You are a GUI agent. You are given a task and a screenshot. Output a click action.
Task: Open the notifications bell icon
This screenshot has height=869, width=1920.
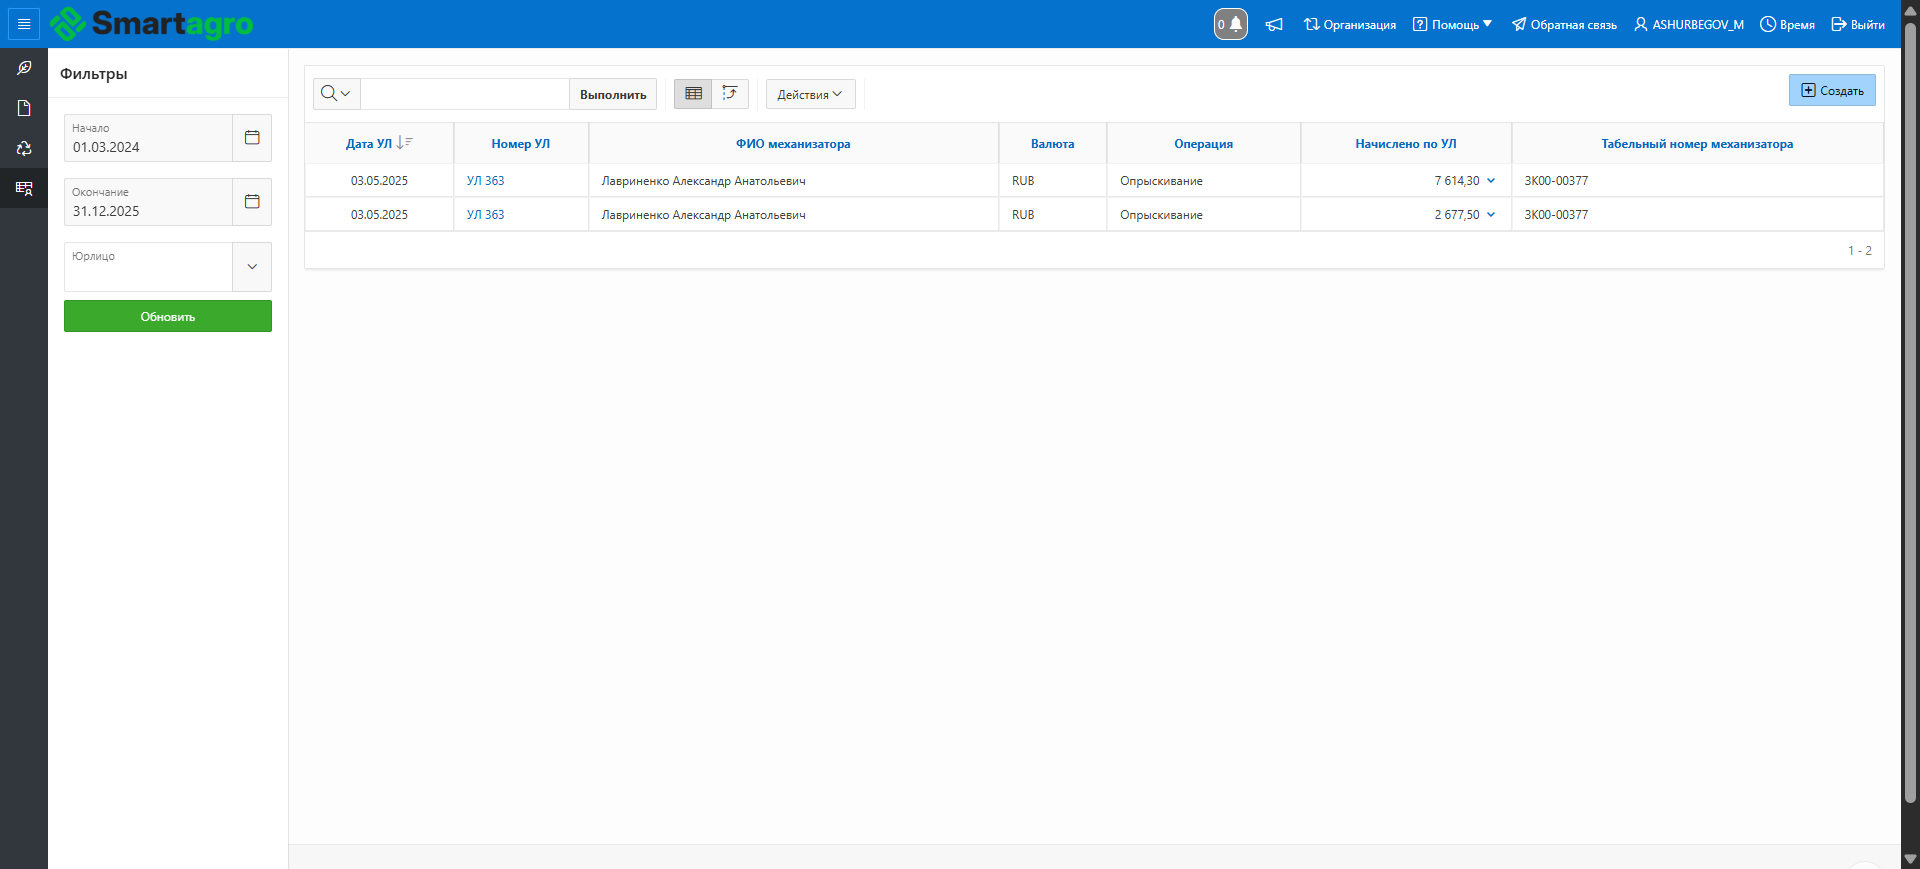pyautogui.click(x=1231, y=24)
